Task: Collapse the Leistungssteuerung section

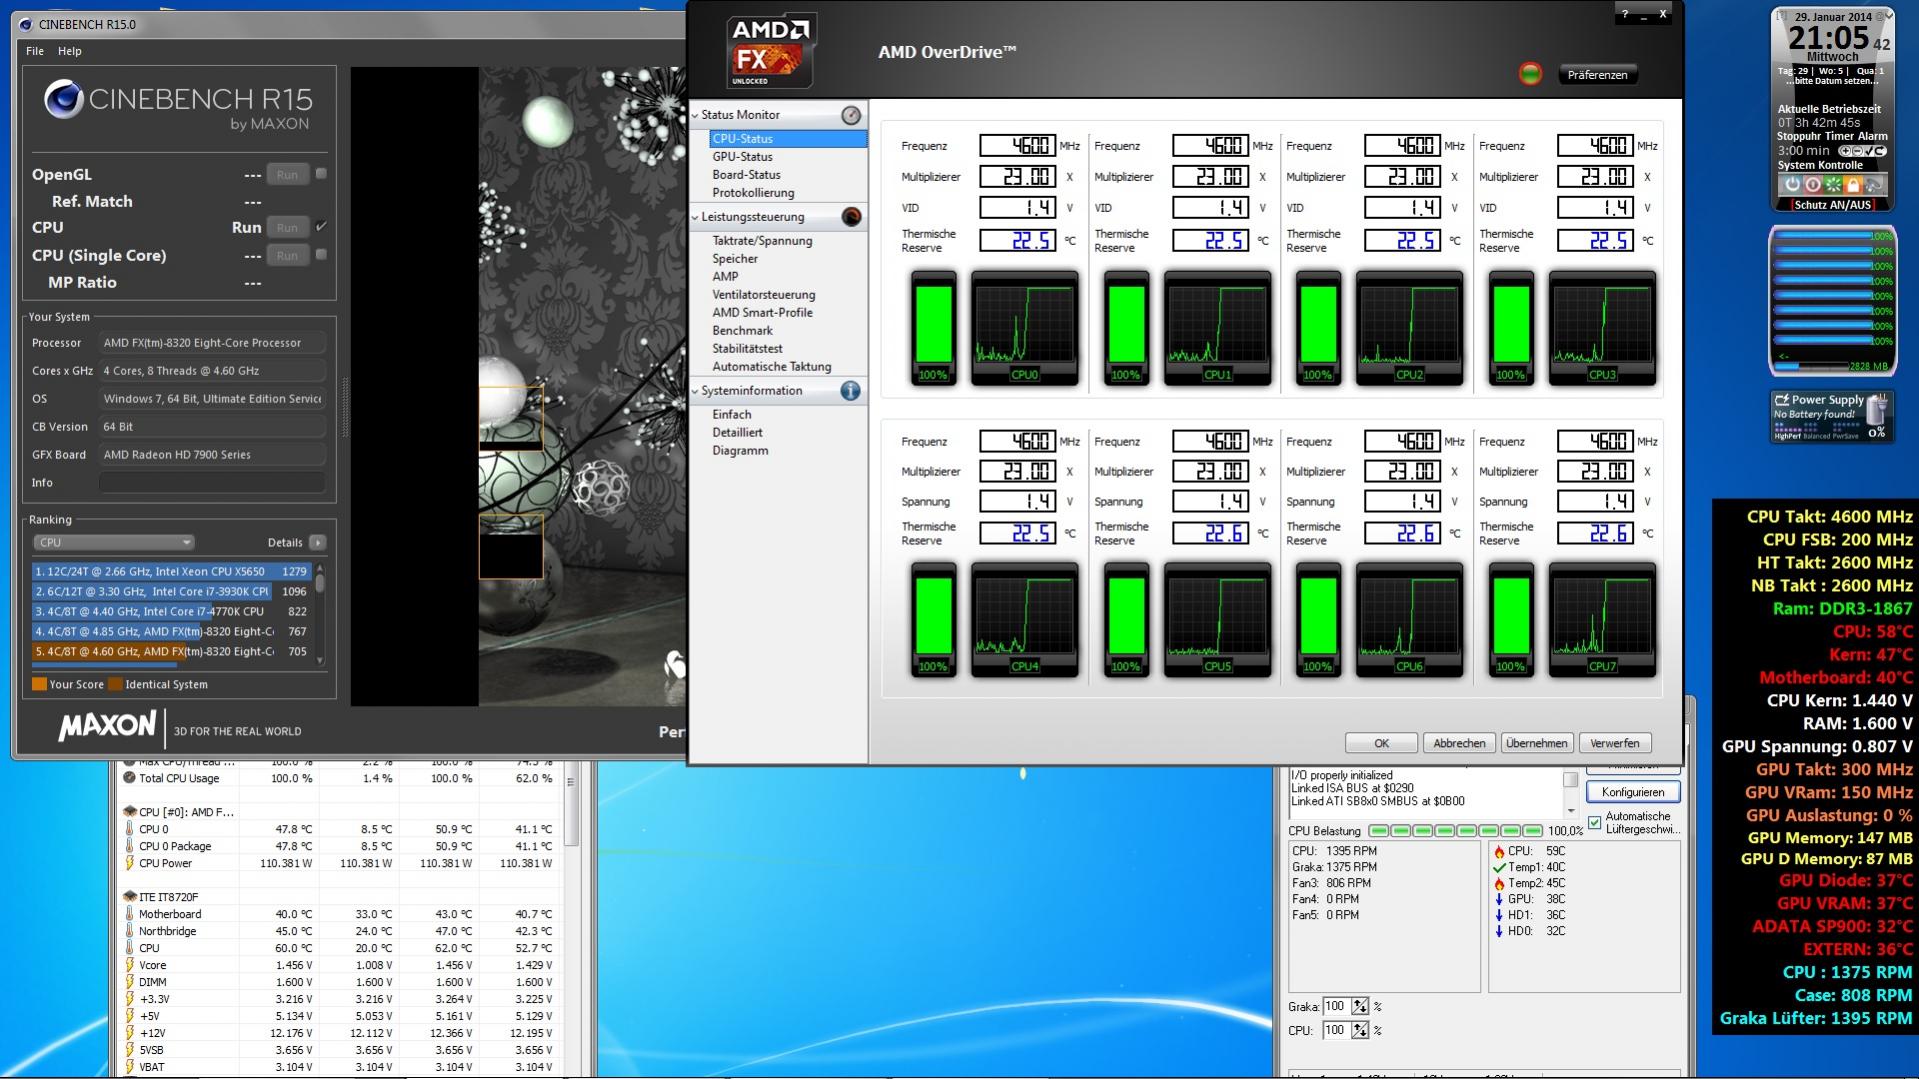Action: tap(695, 217)
